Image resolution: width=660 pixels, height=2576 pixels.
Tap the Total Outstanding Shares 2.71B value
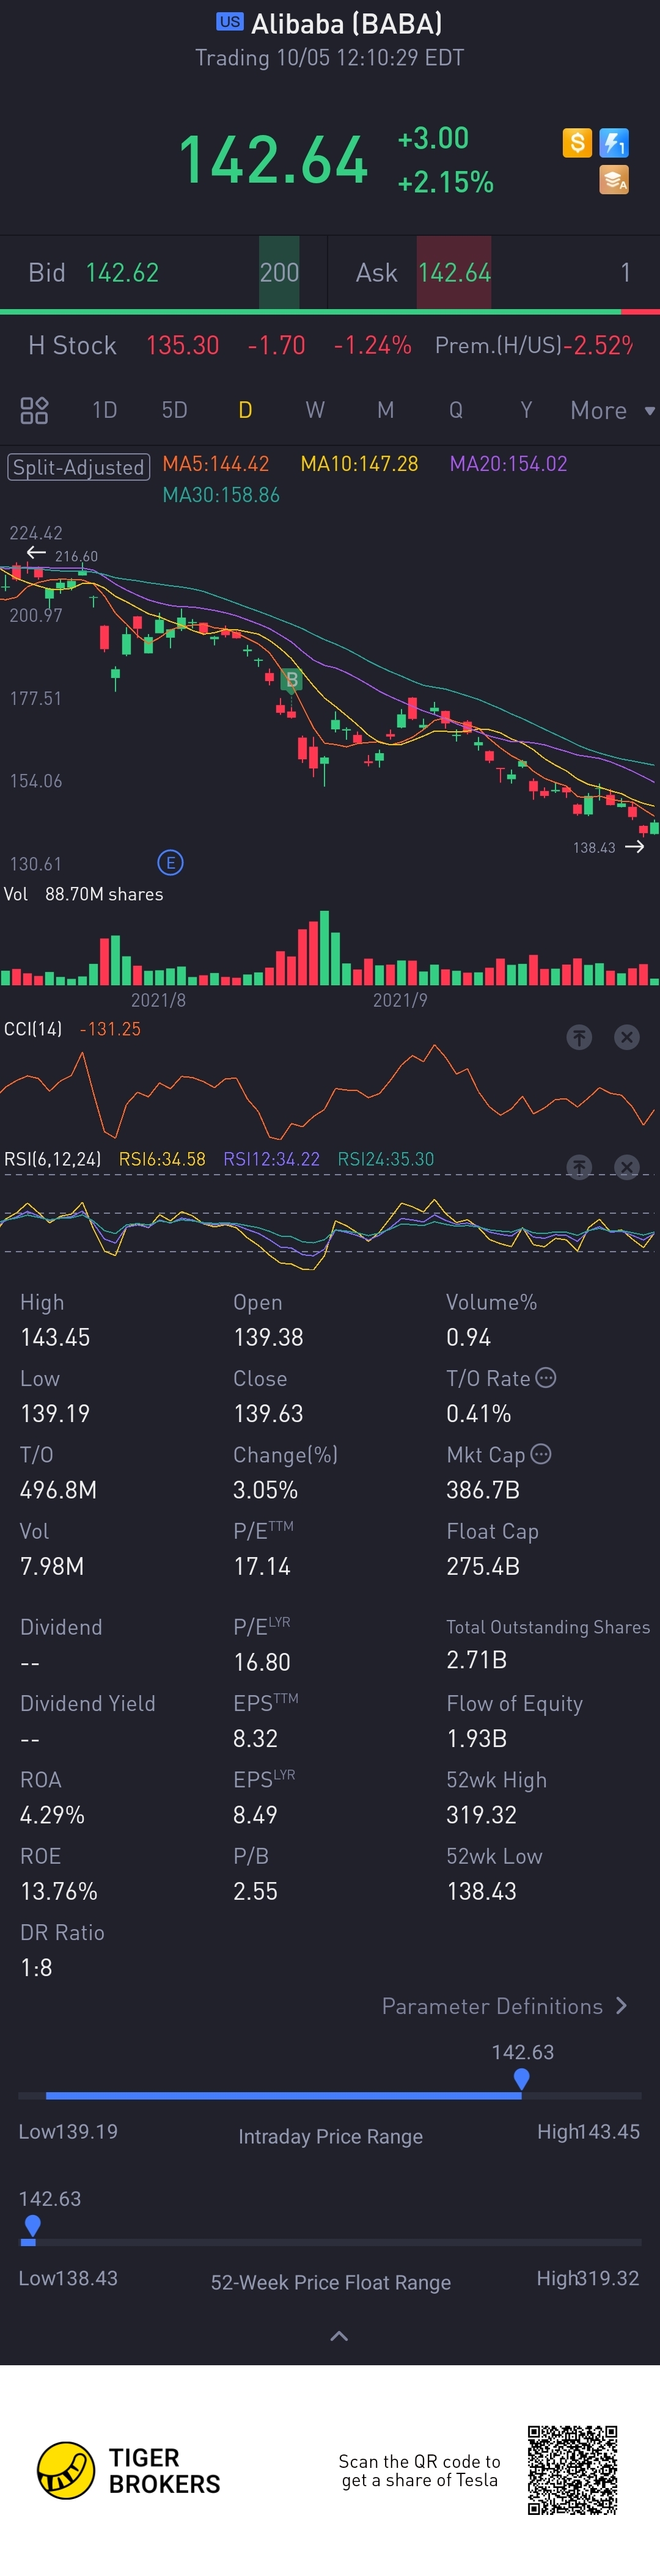click(476, 1659)
